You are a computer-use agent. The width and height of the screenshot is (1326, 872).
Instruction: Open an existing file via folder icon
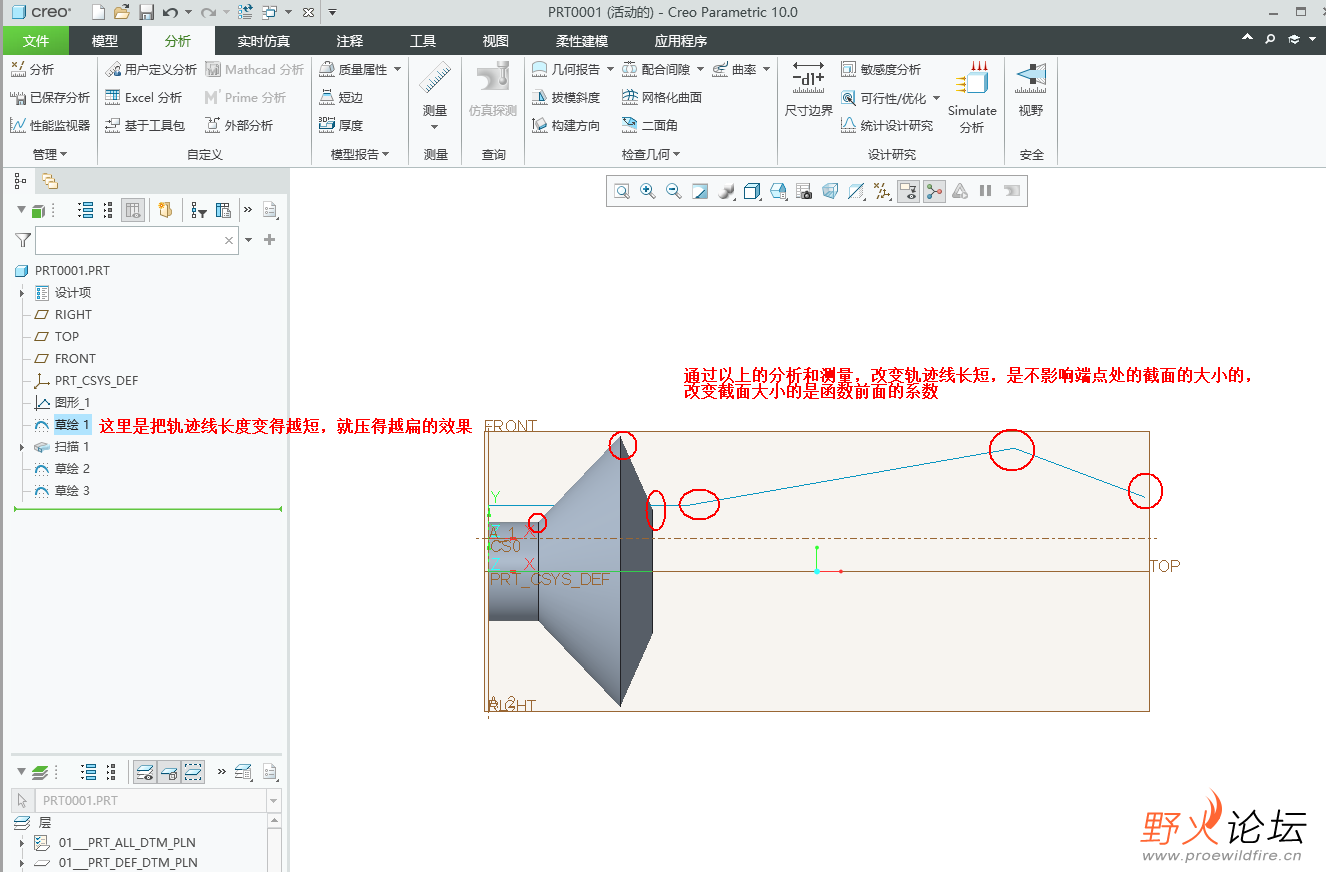point(122,12)
